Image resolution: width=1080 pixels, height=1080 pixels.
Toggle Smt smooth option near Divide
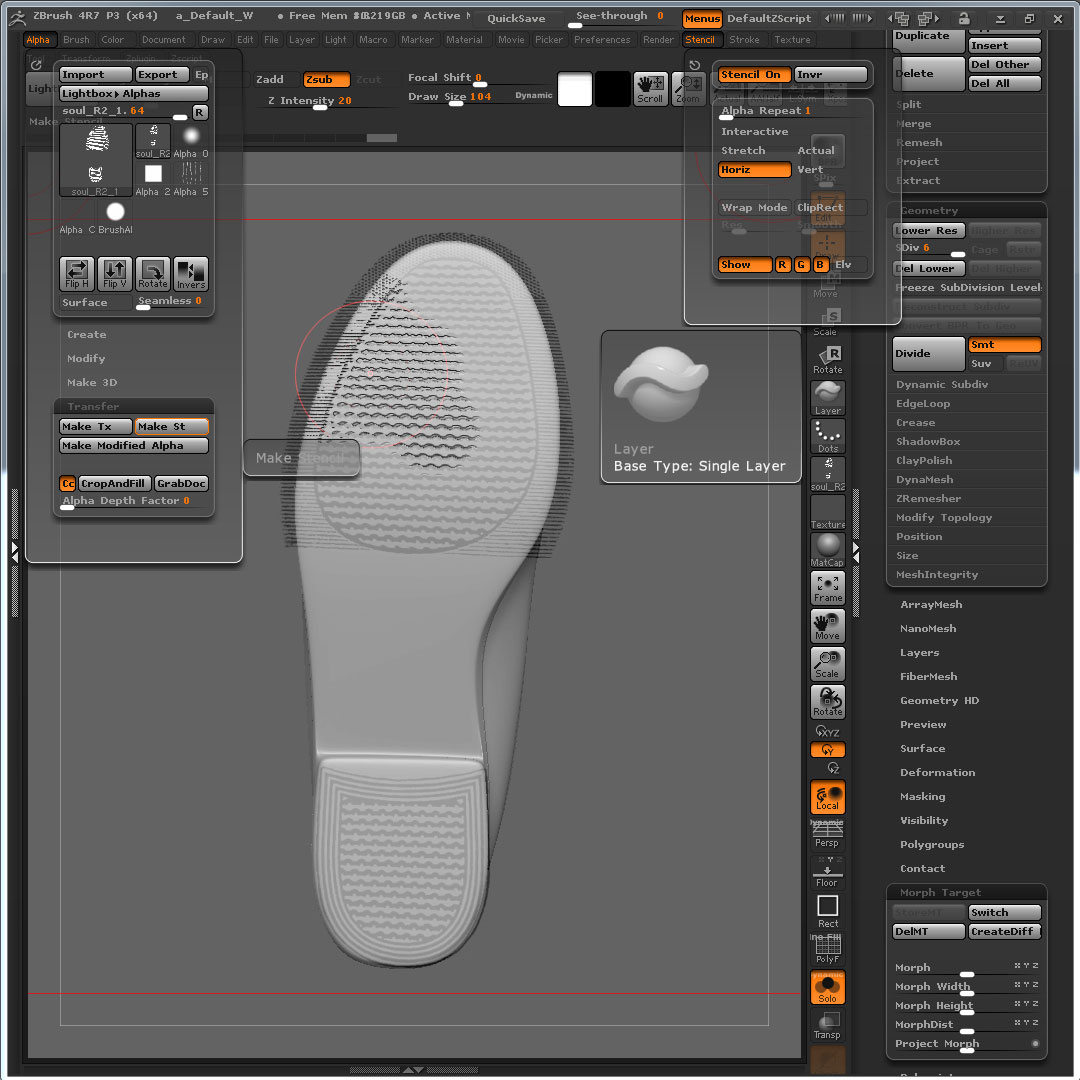pyautogui.click(x=1004, y=344)
